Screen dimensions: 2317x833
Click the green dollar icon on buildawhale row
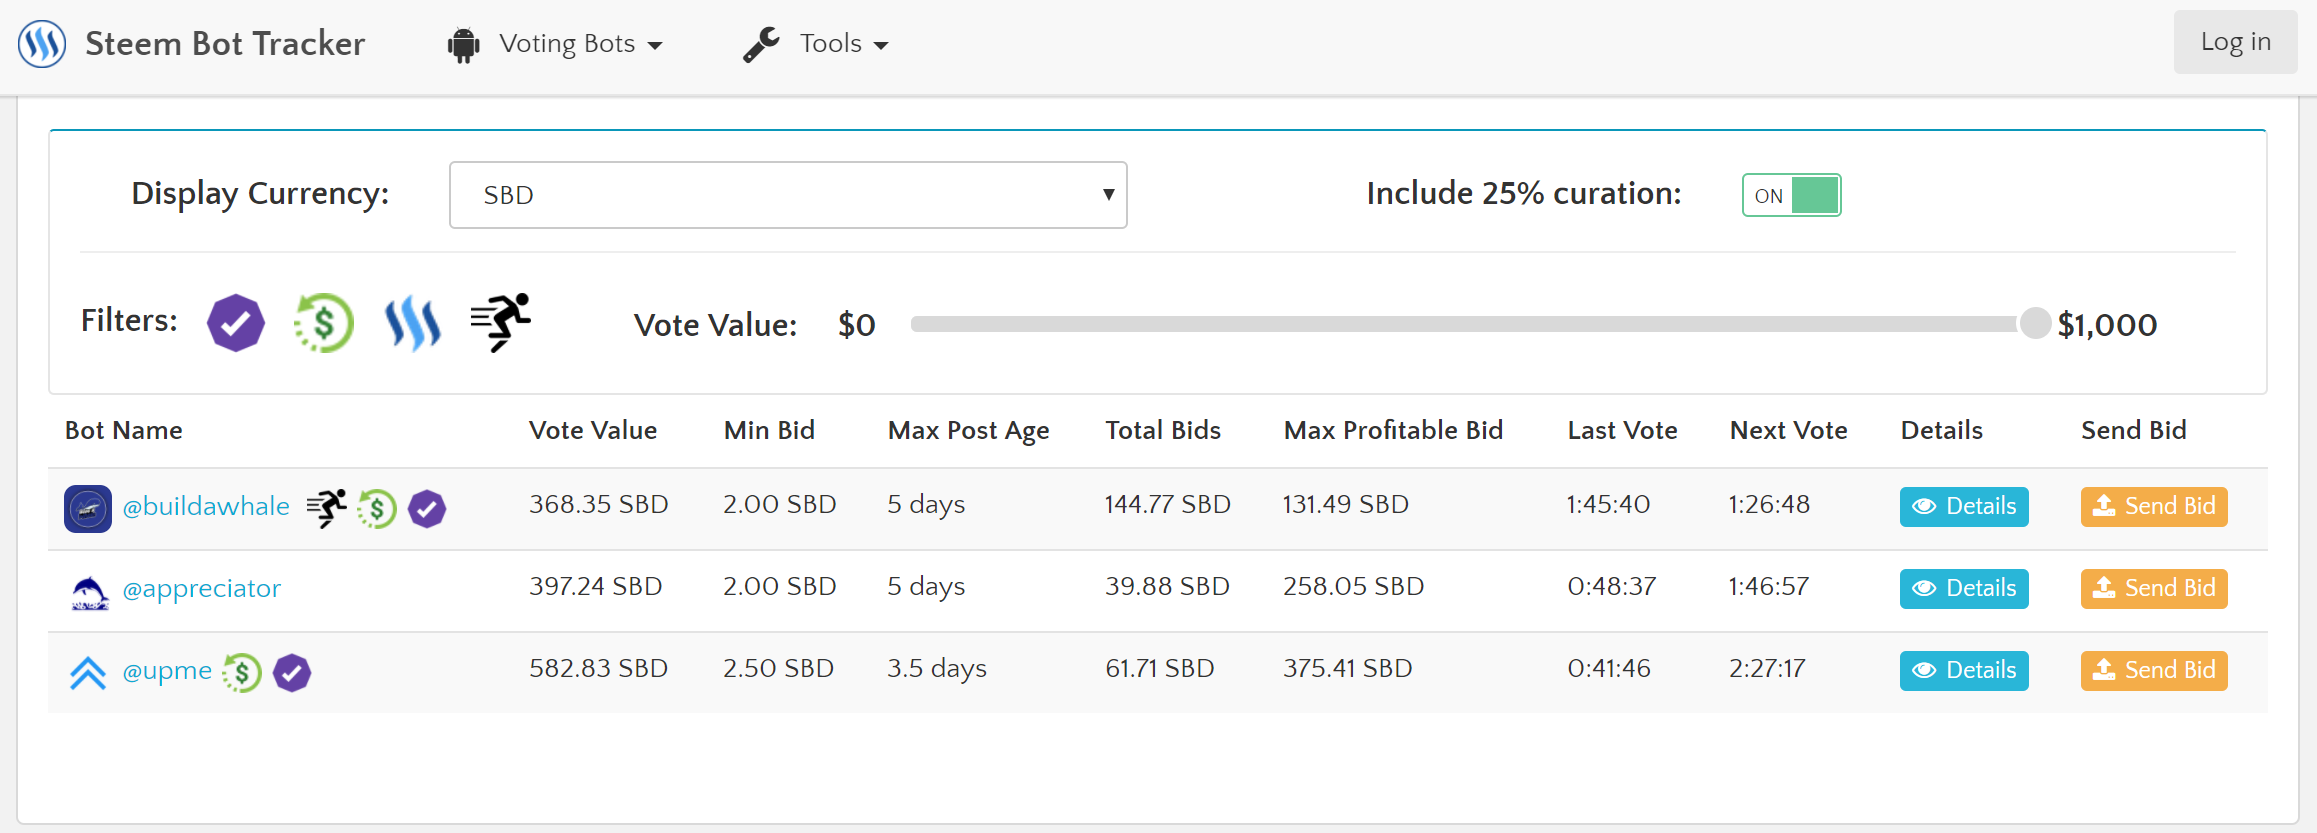click(377, 509)
